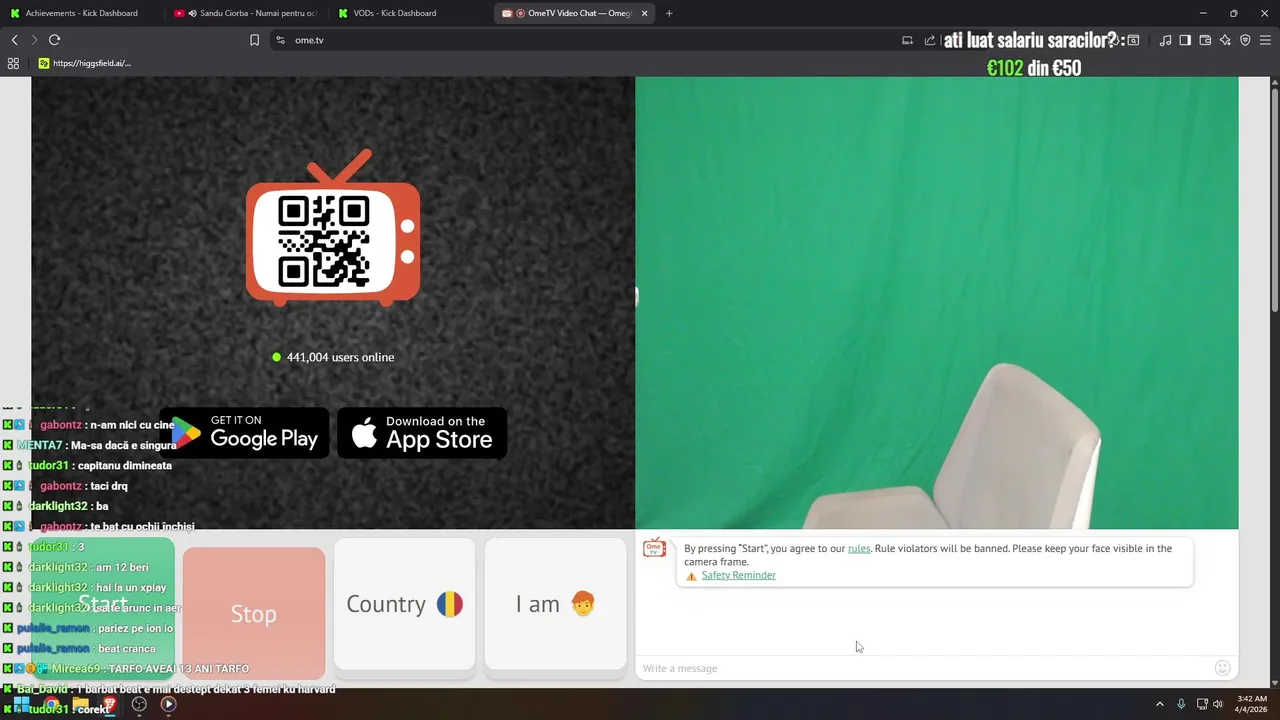
Task: Open the apps grid in bookmarks bar
Action: coord(13,63)
